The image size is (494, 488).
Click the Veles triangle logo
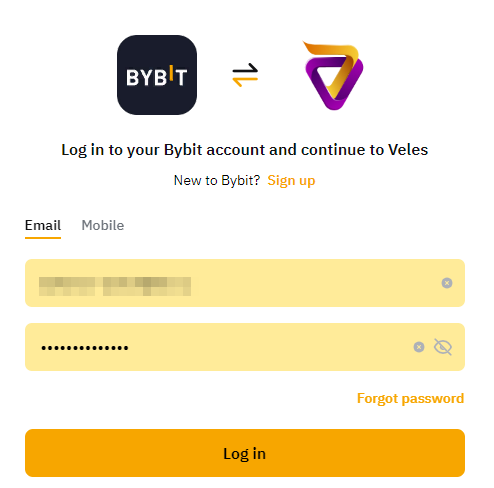click(x=334, y=75)
